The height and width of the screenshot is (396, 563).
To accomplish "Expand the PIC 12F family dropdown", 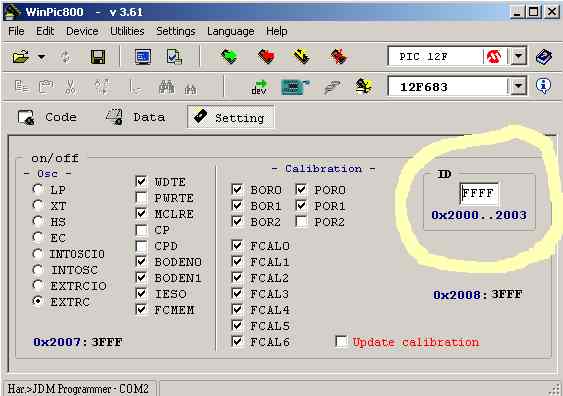I will (x=518, y=56).
